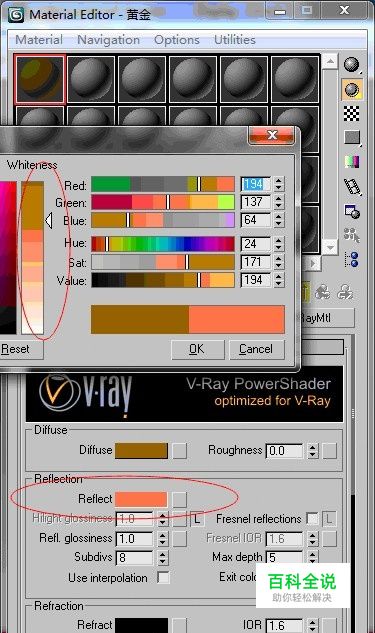Click OK in the color selector

click(x=197, y=349)
